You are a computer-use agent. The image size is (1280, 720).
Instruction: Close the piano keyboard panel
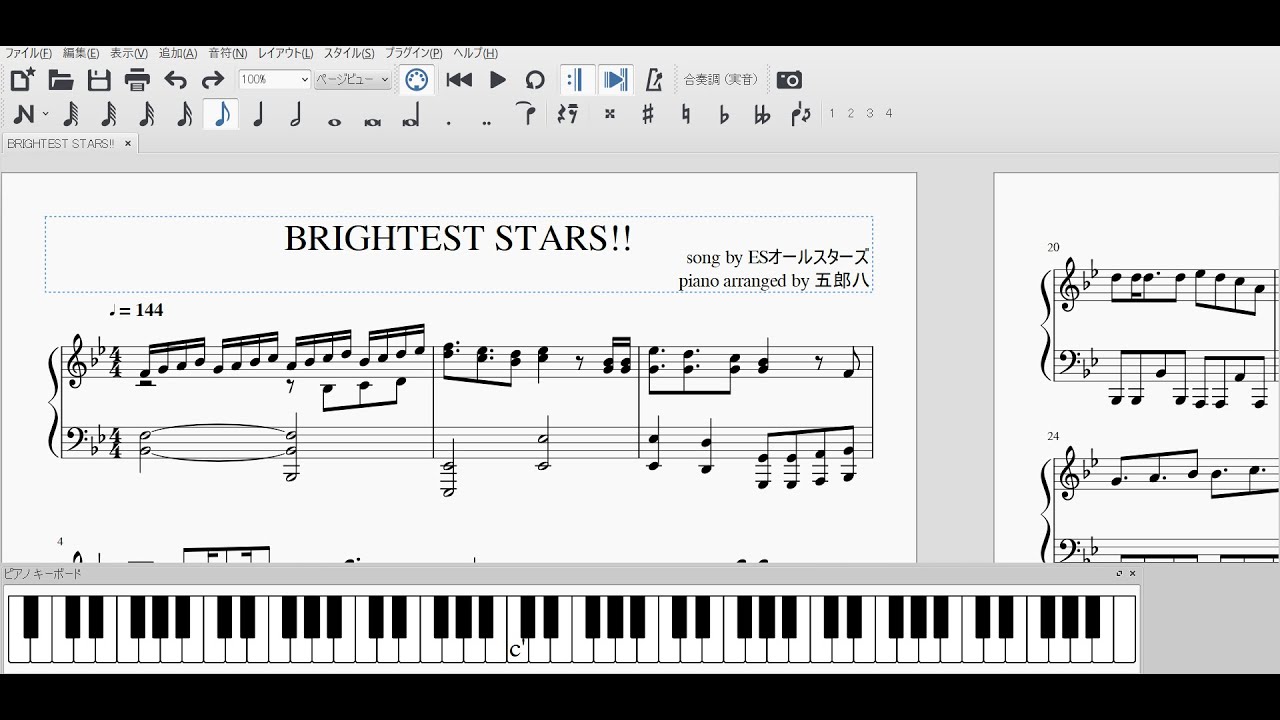1133,574
